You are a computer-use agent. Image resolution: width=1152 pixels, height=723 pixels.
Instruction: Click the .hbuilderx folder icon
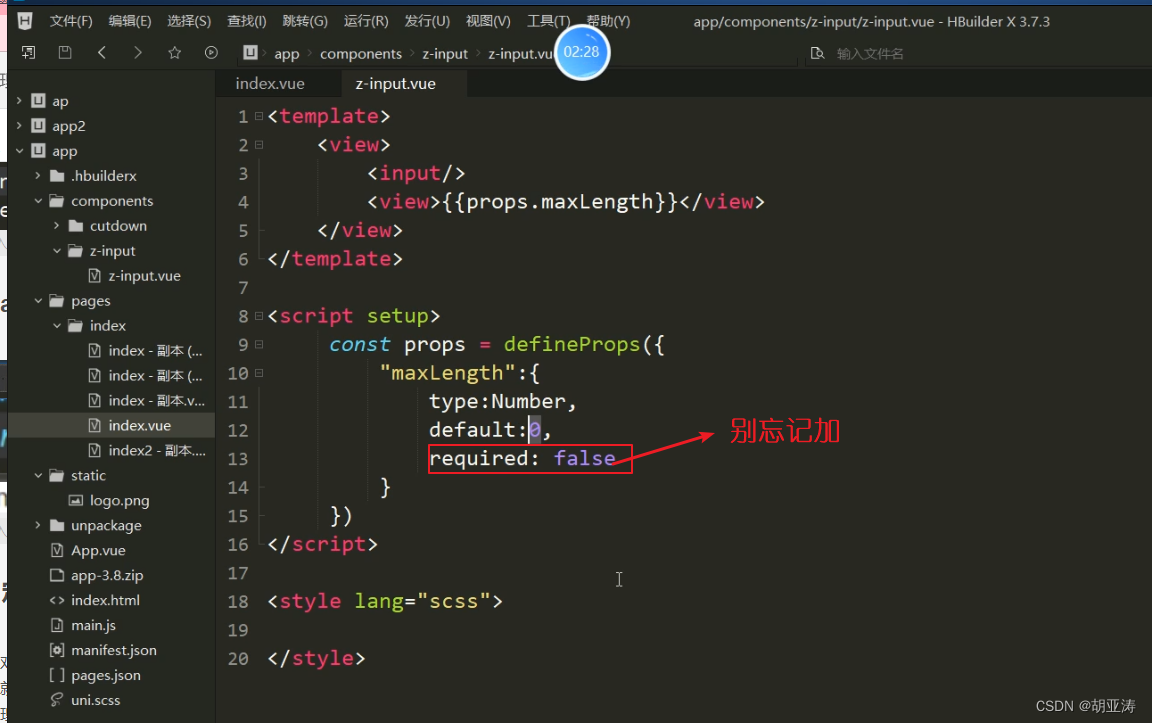click(x=57, y=176)
